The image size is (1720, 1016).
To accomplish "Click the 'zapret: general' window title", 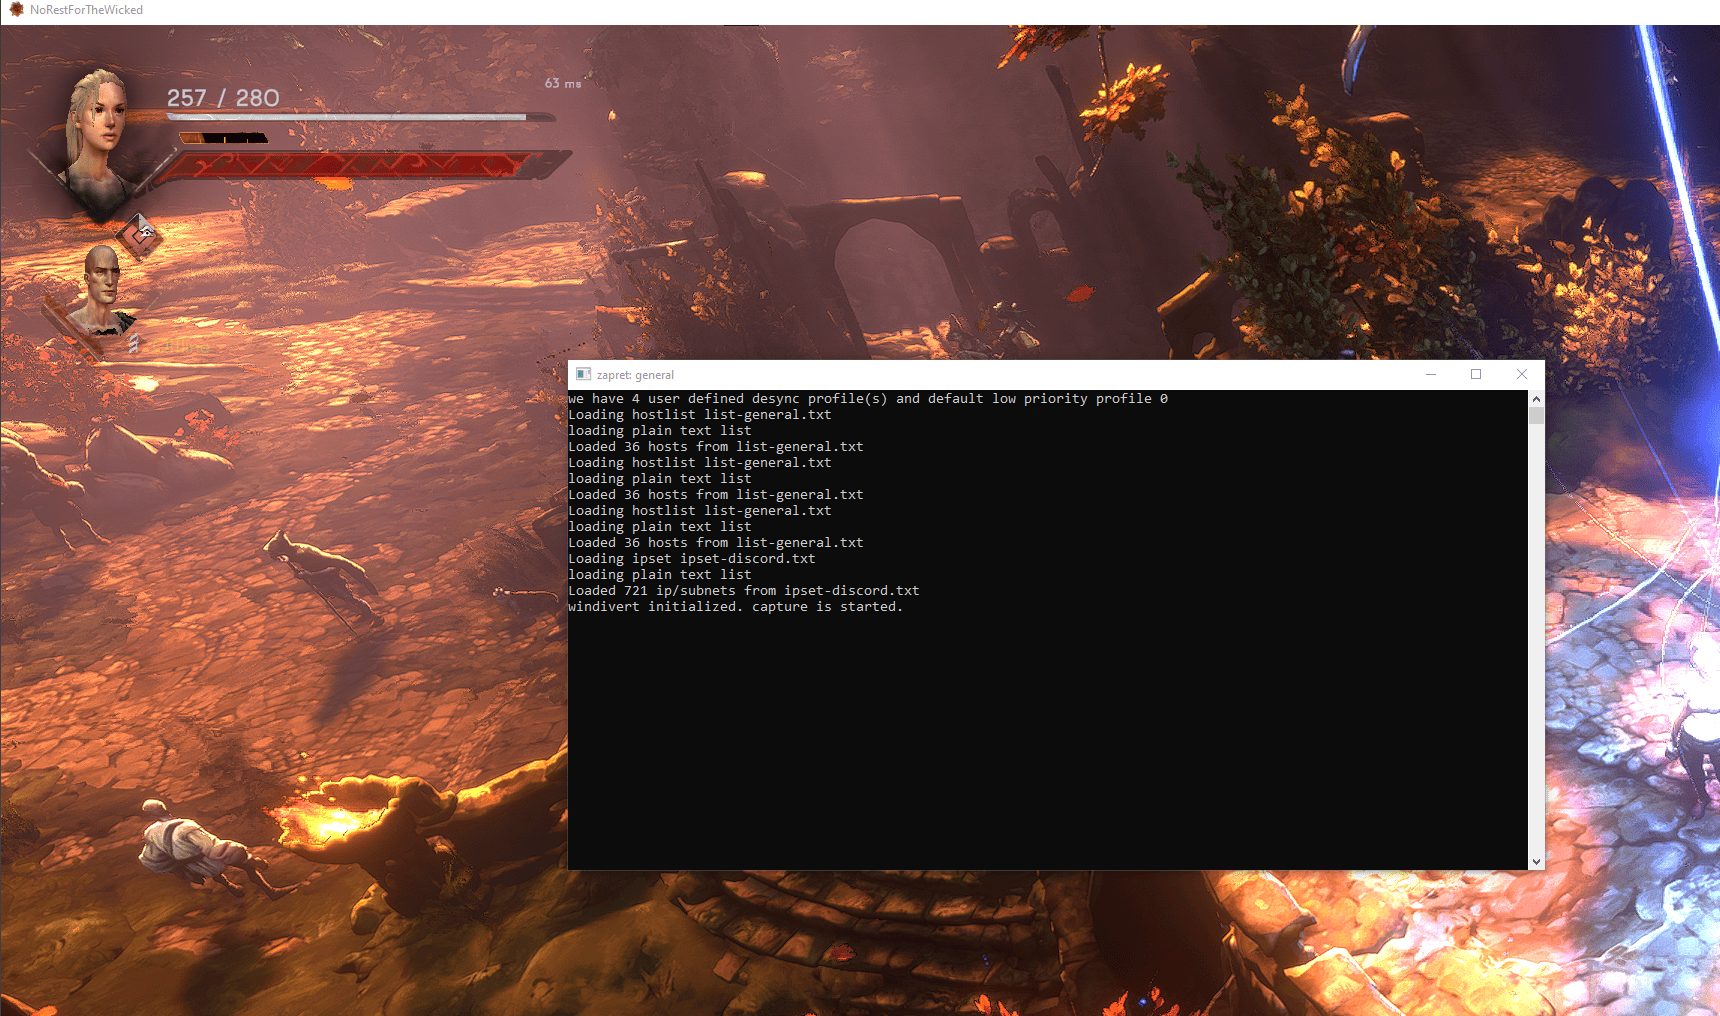I will click(x=635, y=375).
